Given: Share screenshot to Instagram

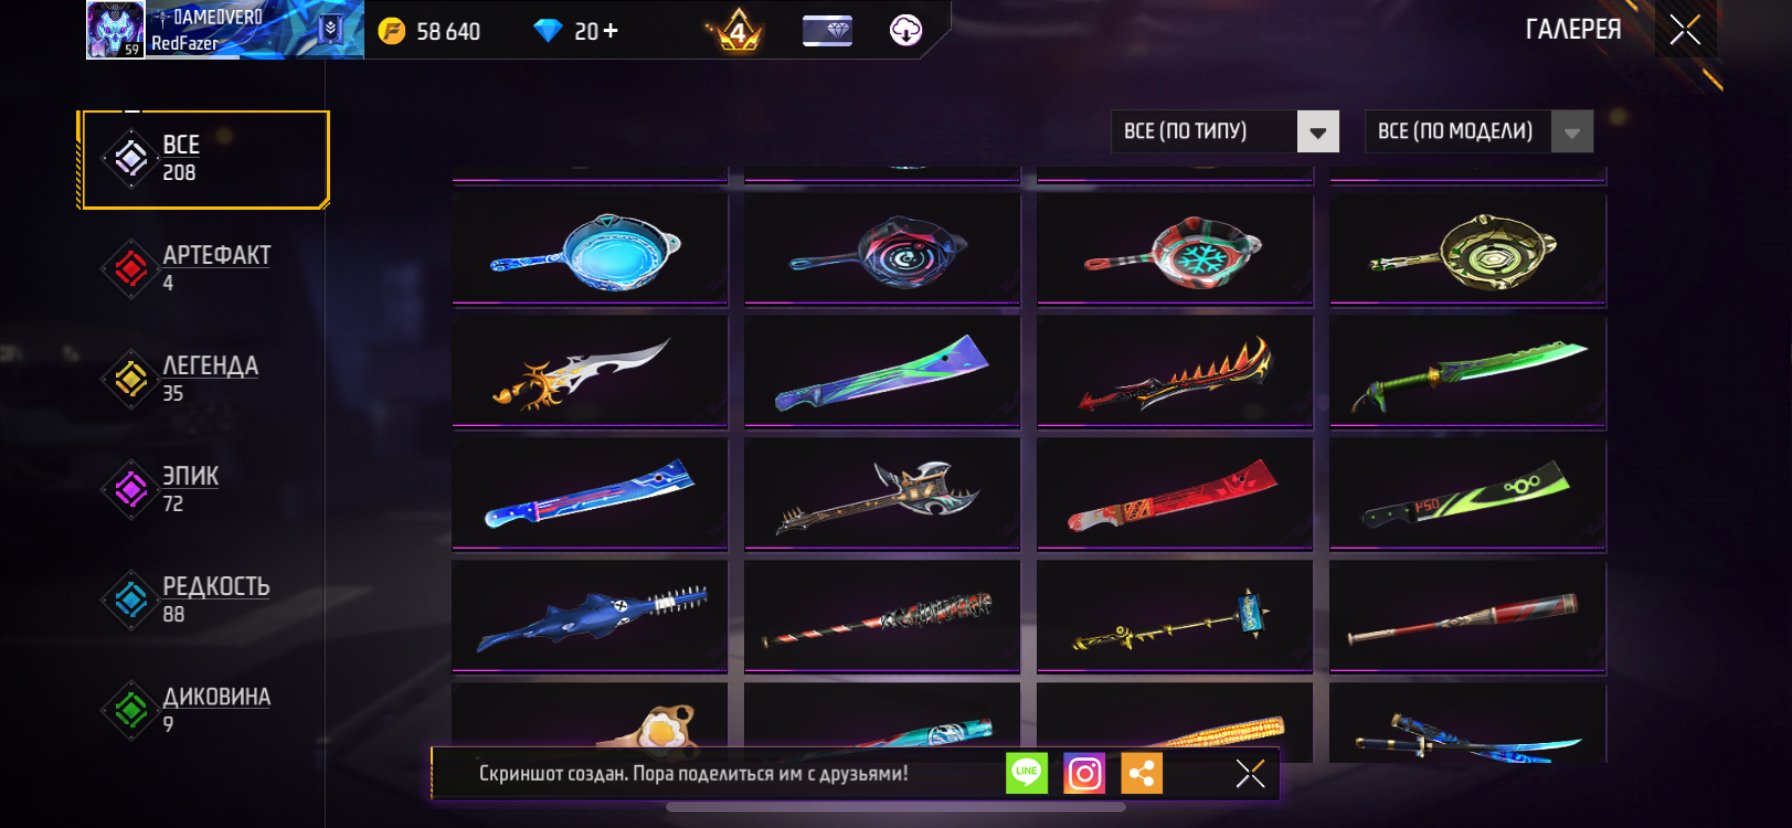Looking at the screenshot, I should (x=1084, y=773).
